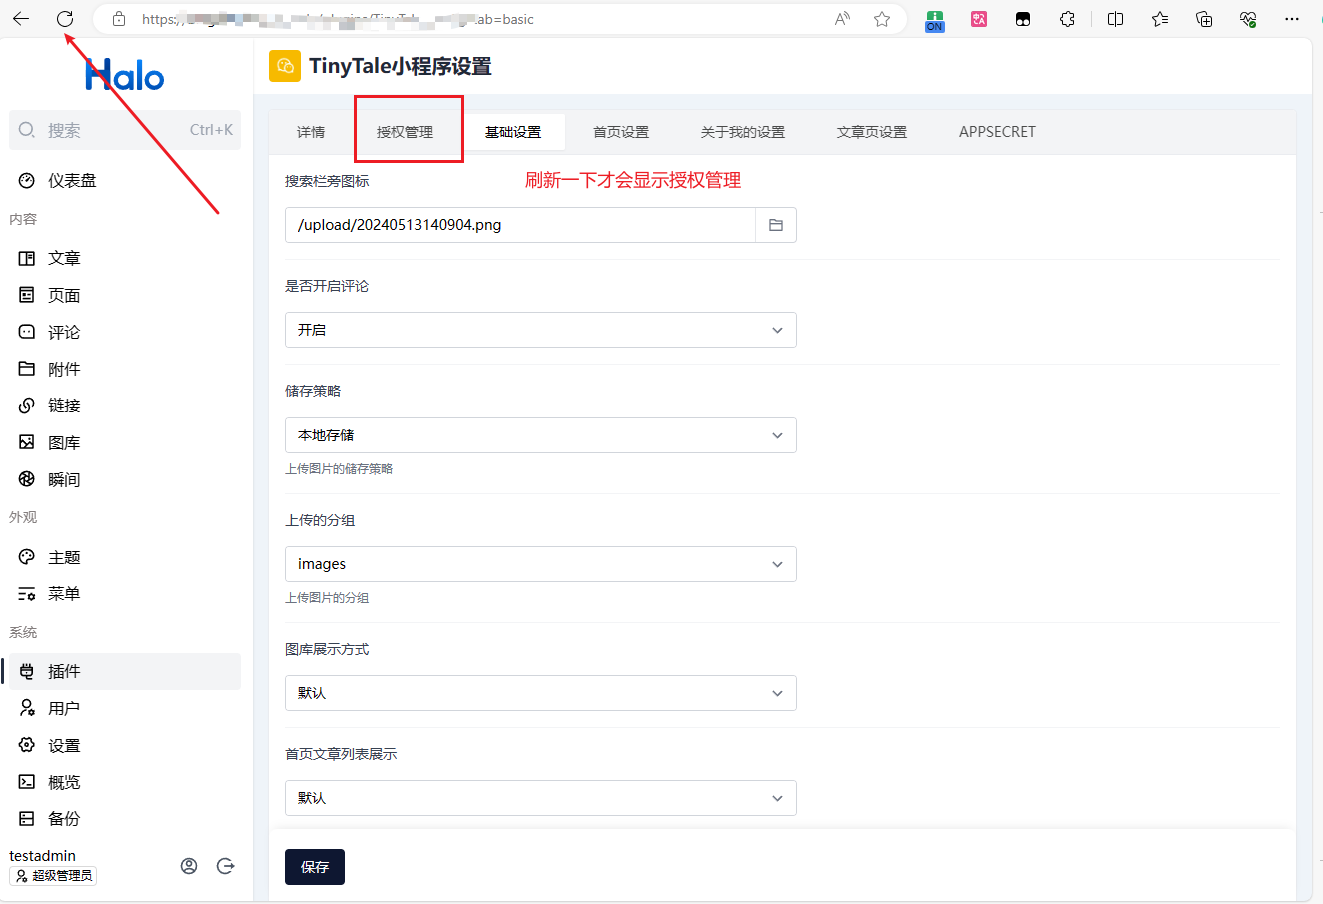This screenshot has width=1323, height=904.
Task: Open 链接 links in sidebar
Action: point(125,405)
